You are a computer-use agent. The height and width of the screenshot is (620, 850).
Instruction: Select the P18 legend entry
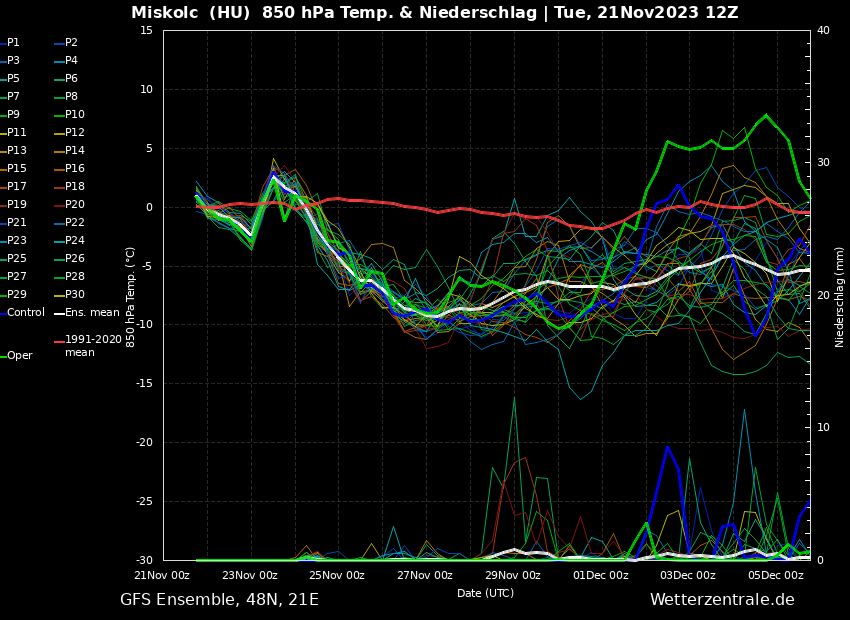pos(74,187)
